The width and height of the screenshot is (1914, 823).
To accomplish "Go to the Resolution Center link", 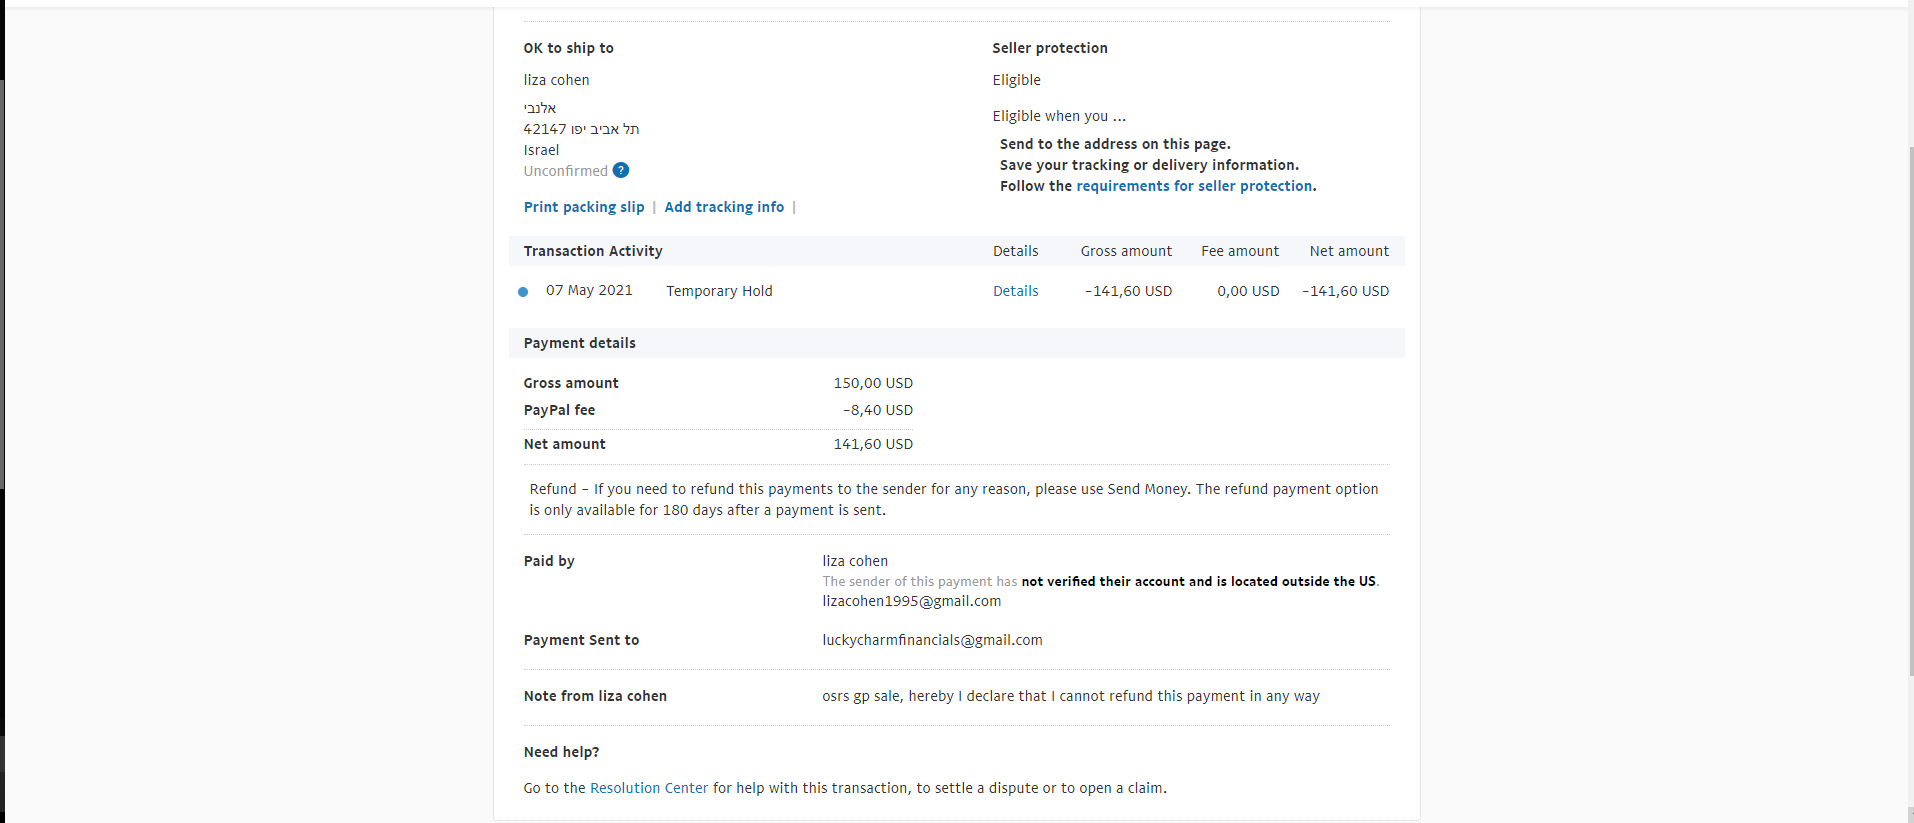I will coord(649,788).
